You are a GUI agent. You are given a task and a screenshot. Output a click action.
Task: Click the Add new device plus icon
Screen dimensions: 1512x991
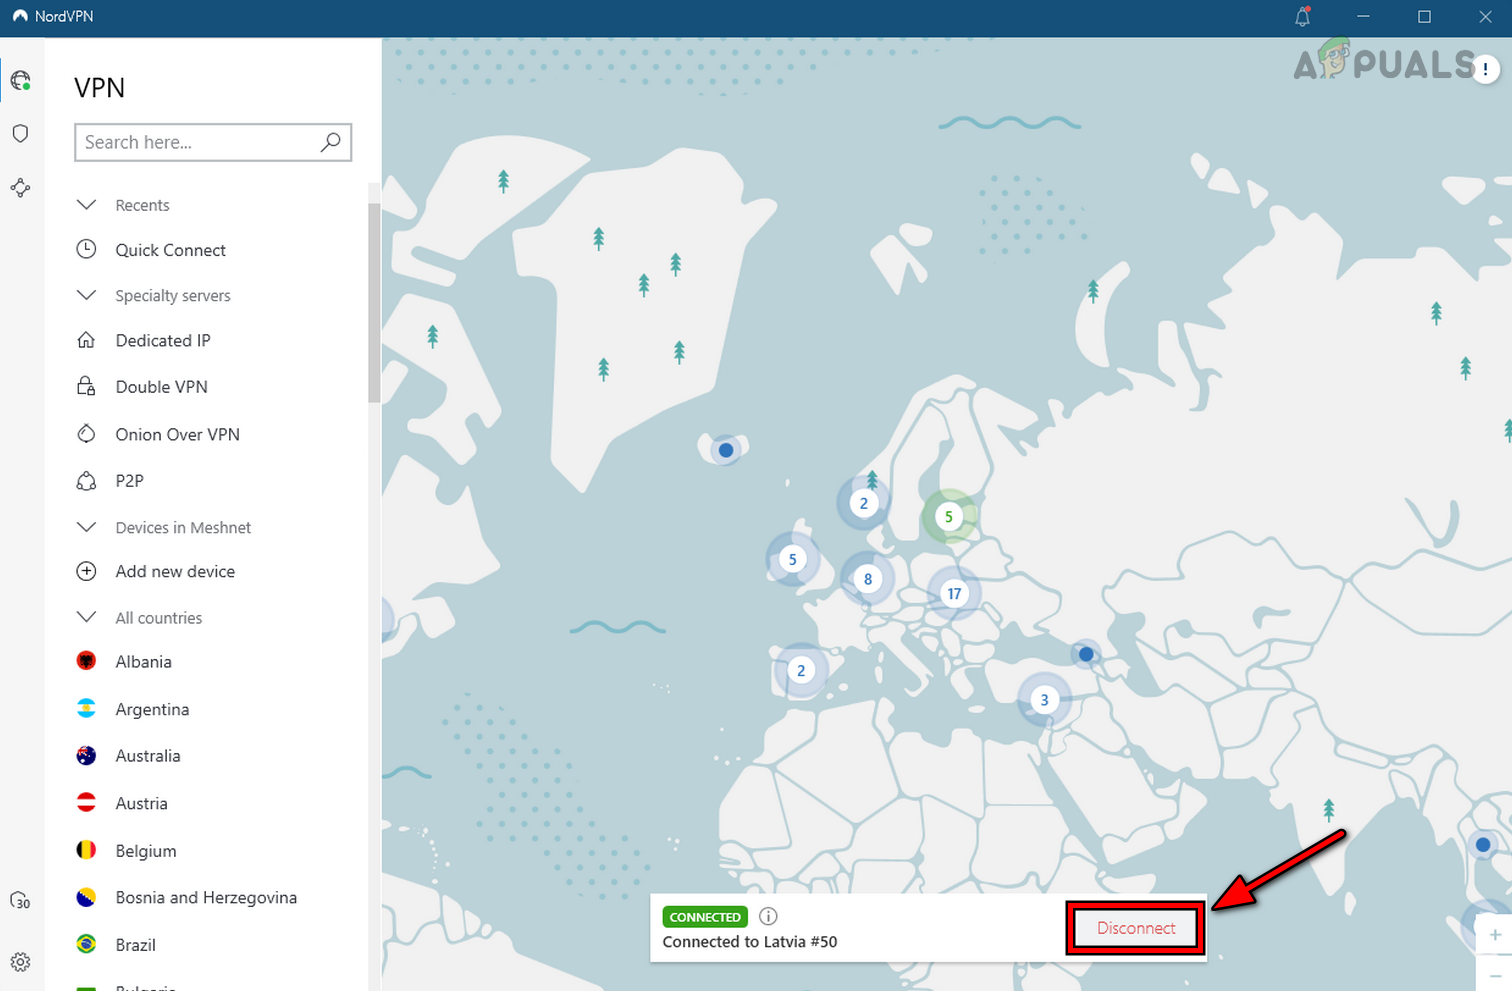[87, 571]
